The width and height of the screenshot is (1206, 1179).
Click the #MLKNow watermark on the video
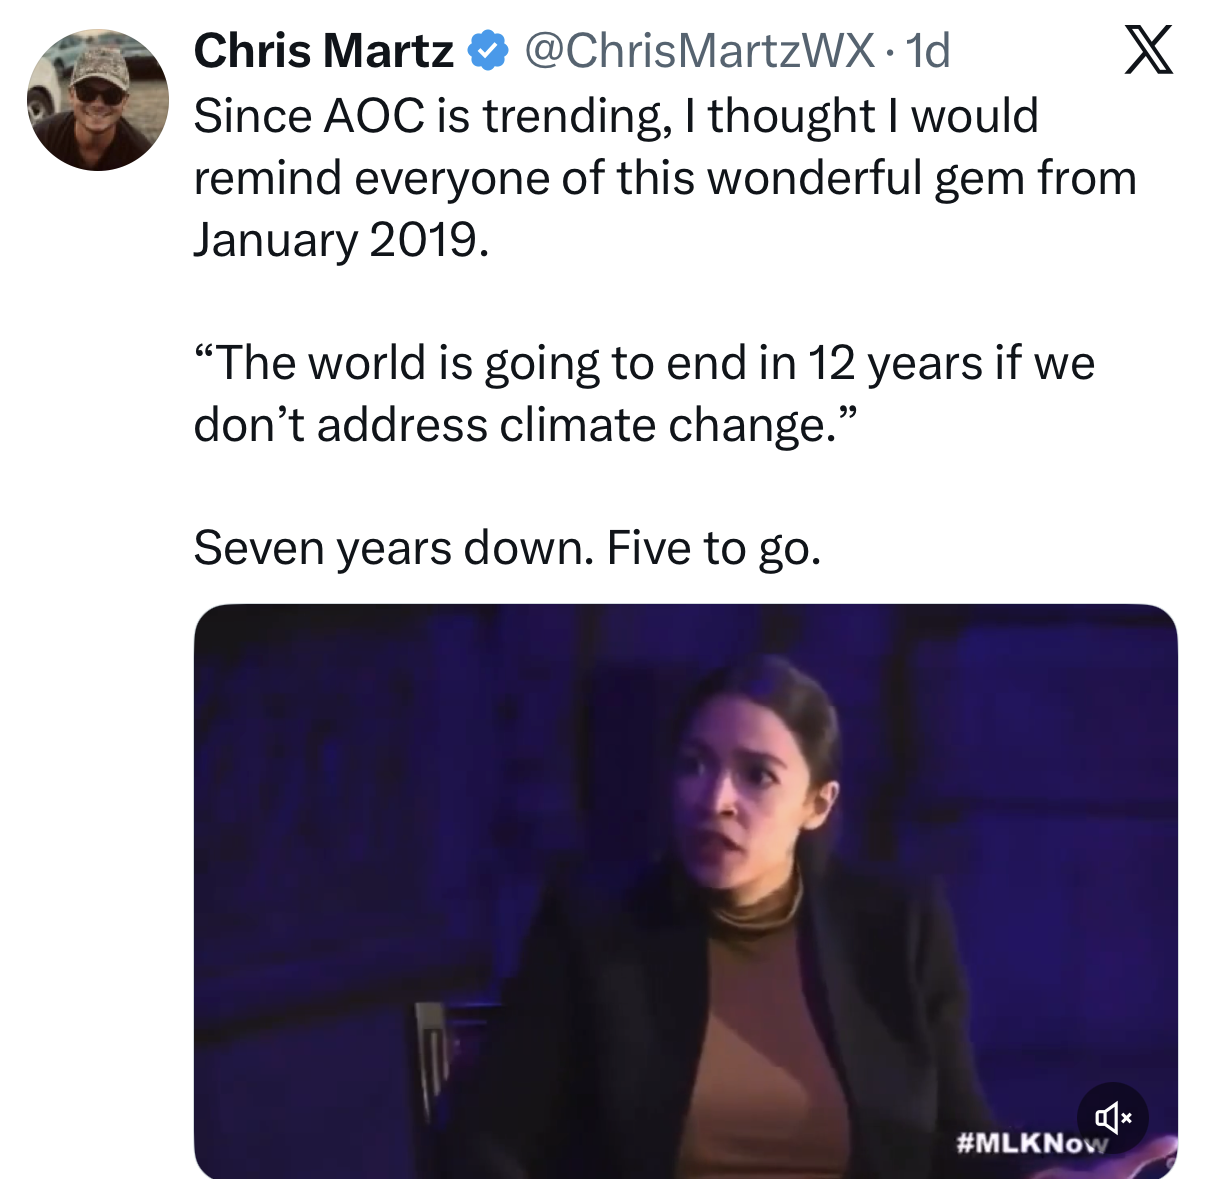pyautogui.click(x=1030, y=1142)
